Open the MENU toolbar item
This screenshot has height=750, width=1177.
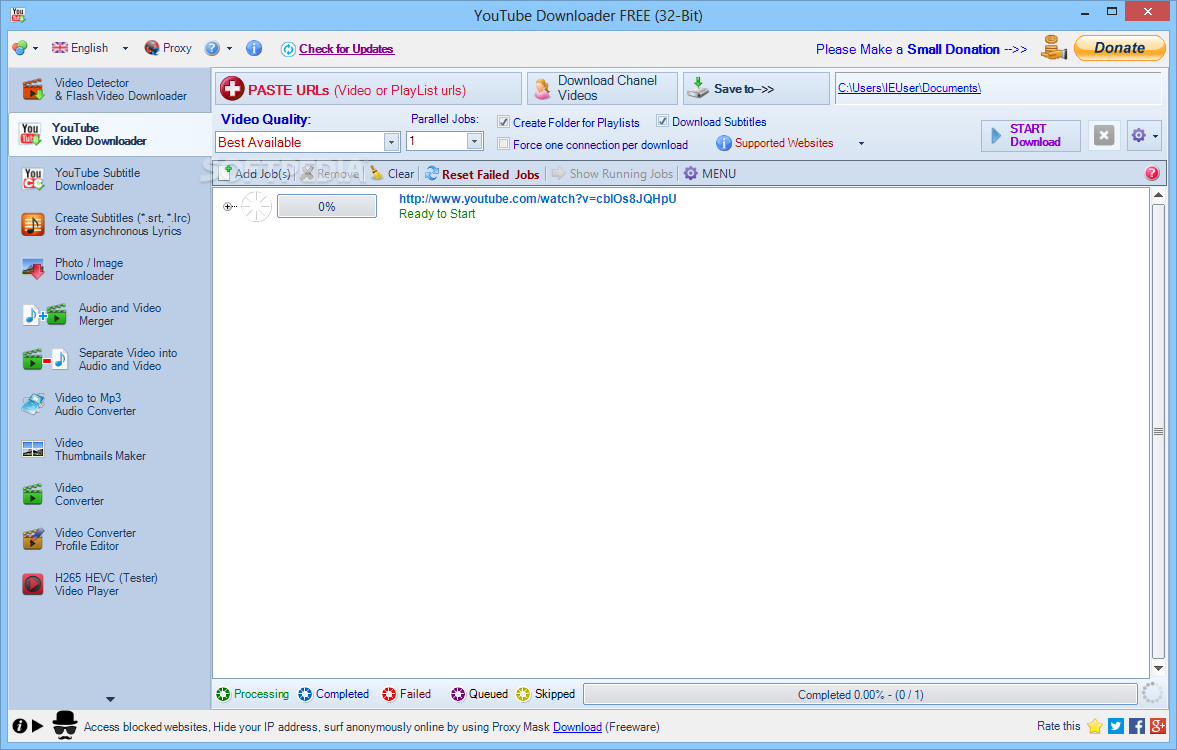click(709, 173)
